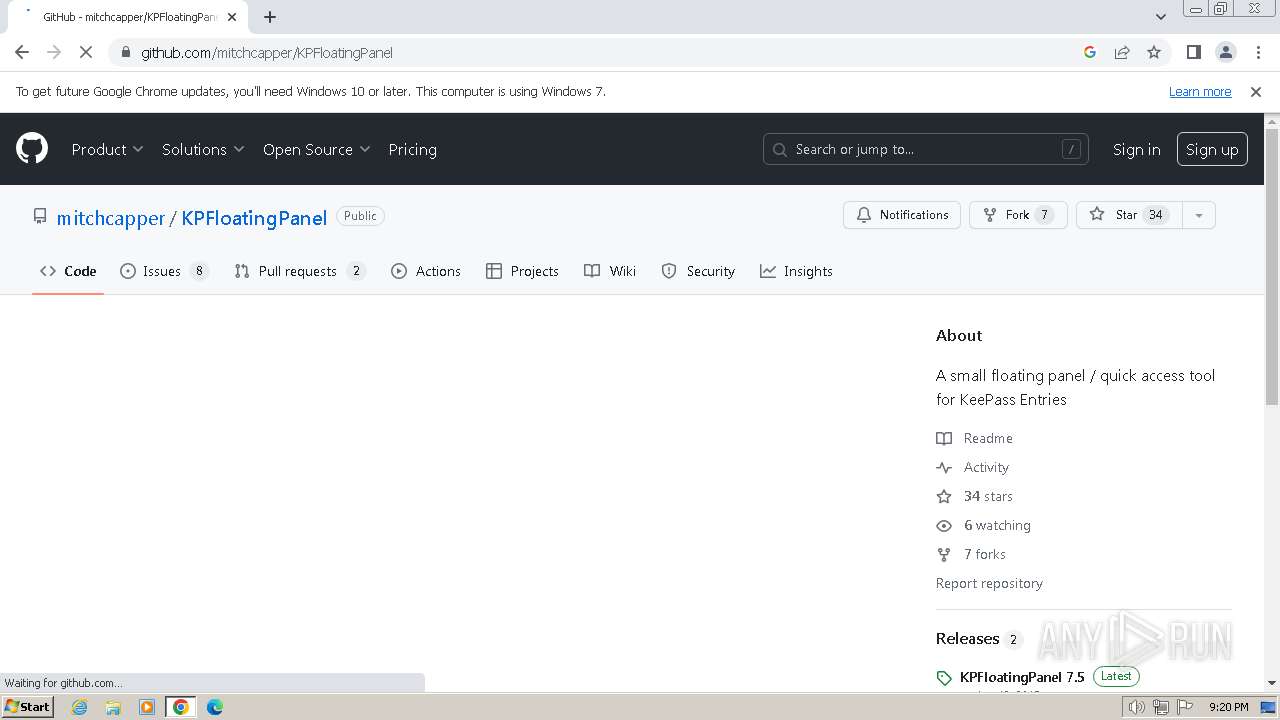Star the KPFloatingPanel repository
1280x720 pixels.
(1129, 215)
